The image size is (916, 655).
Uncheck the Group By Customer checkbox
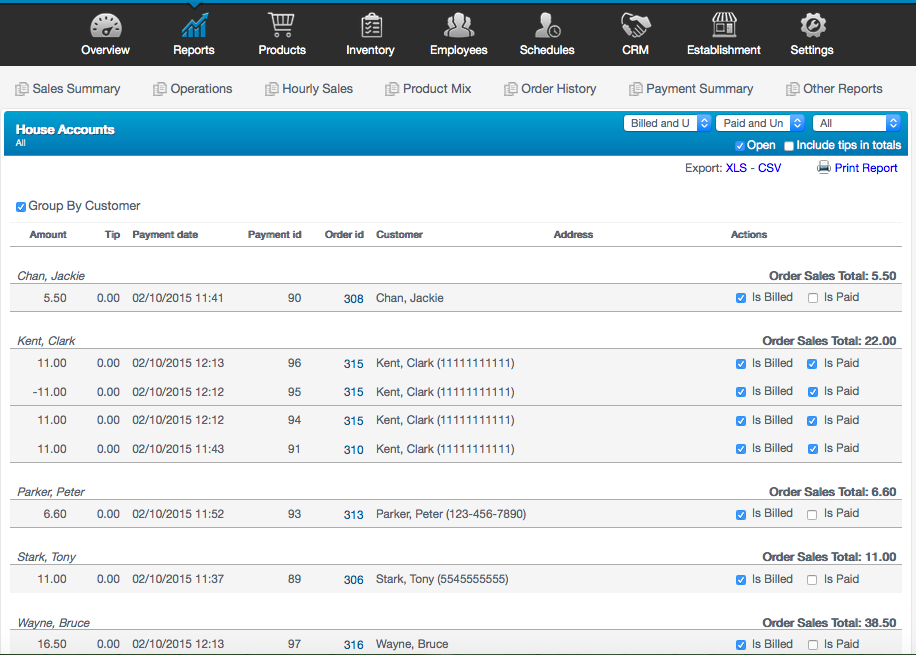22,207
